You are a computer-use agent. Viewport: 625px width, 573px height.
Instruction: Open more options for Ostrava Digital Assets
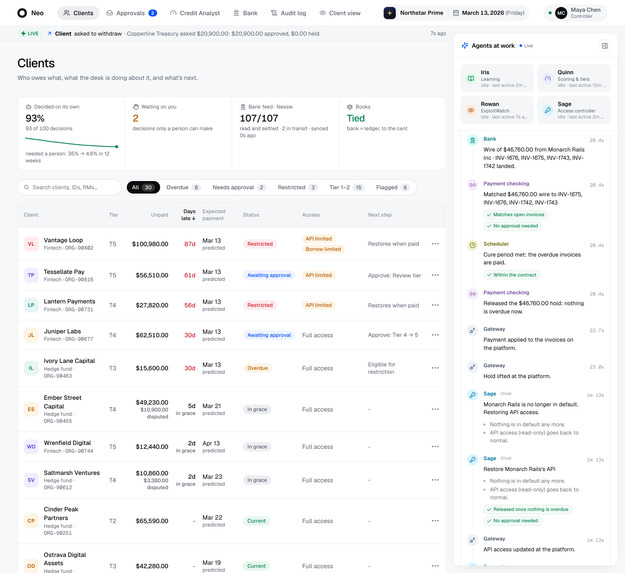pos(435,566)
